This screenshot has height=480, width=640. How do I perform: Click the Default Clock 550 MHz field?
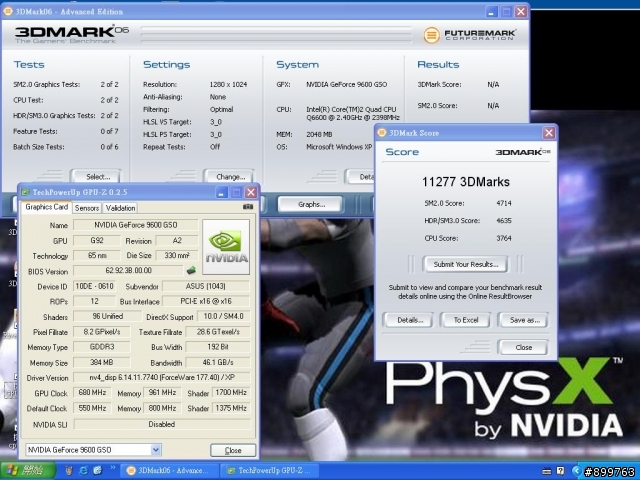92,408
